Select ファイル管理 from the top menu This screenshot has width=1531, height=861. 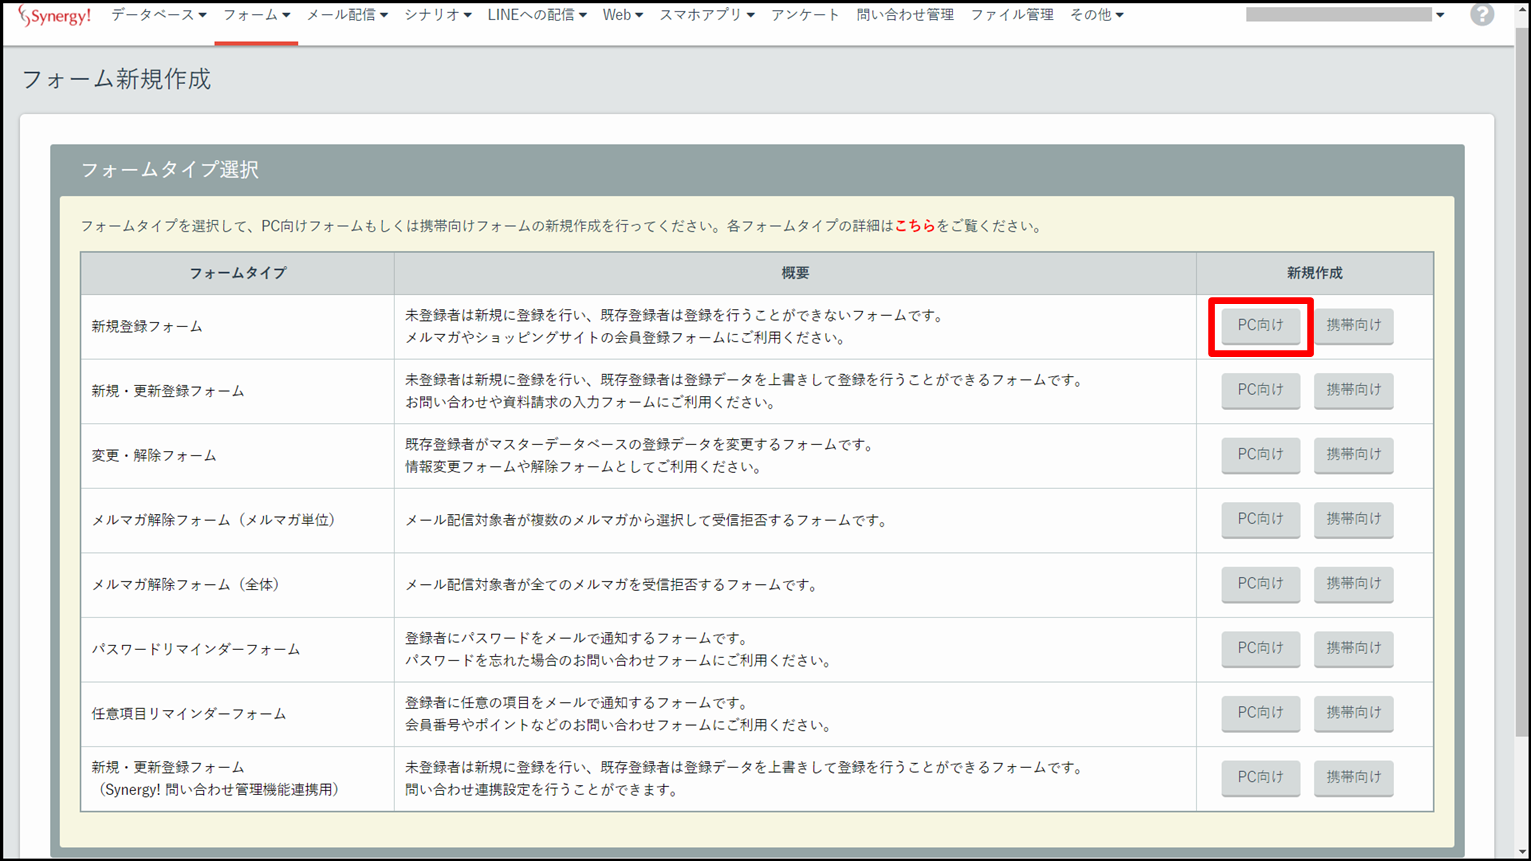[1012, 15]
